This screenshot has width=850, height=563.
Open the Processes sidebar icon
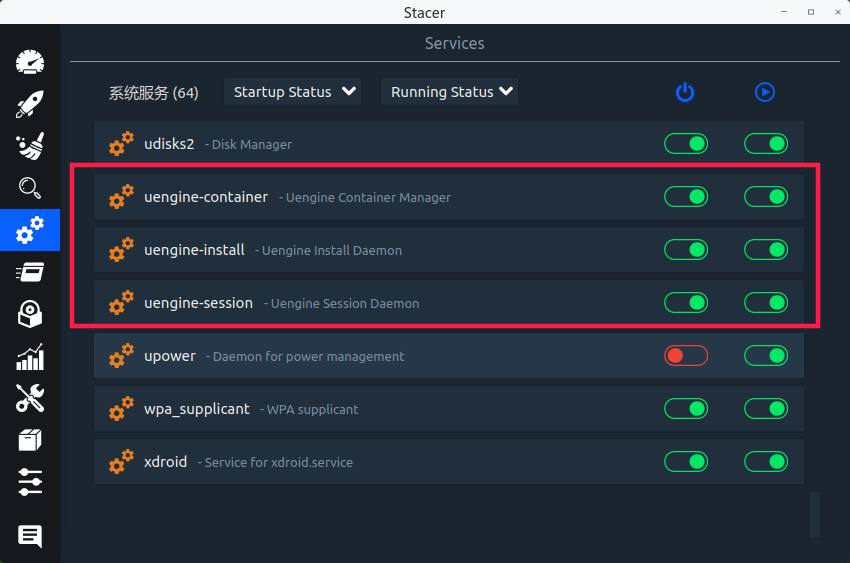click(30, 272)
